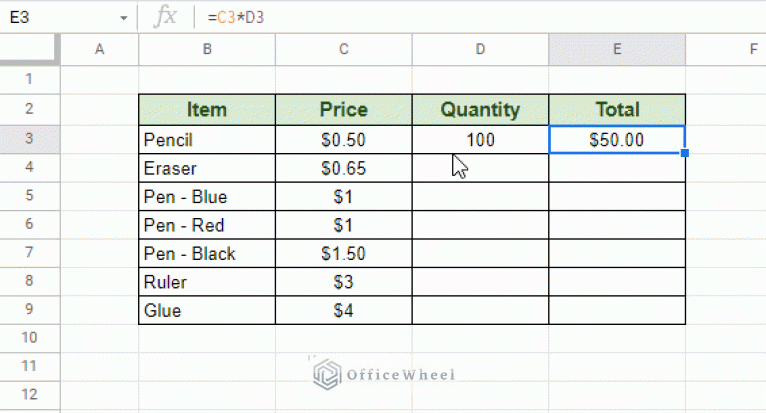
Task: Click the OfficeWheel logo watermark
Action: point(384,375)
